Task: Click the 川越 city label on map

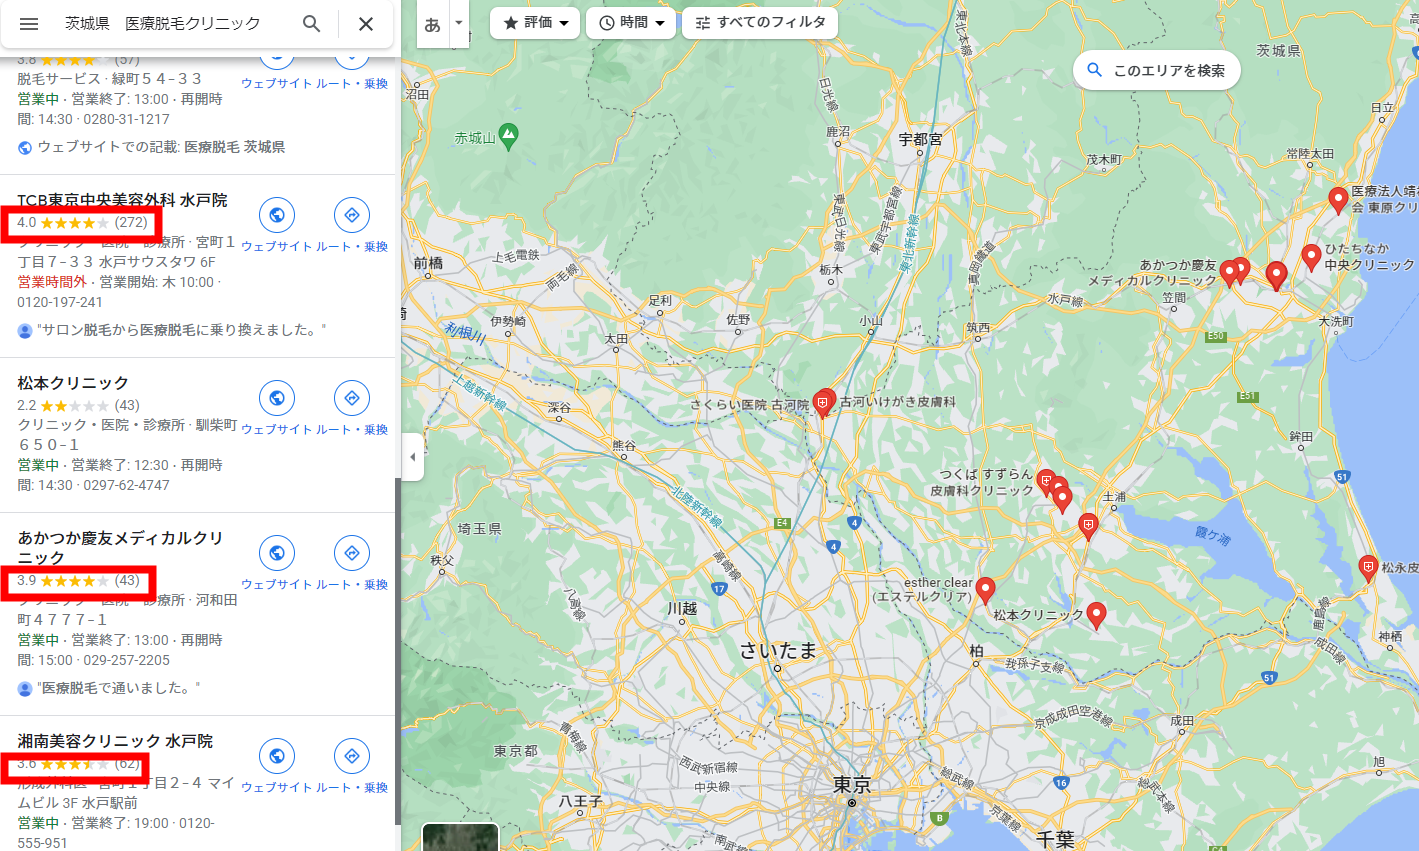Action: pyautogui.click(x=682, y=608)
